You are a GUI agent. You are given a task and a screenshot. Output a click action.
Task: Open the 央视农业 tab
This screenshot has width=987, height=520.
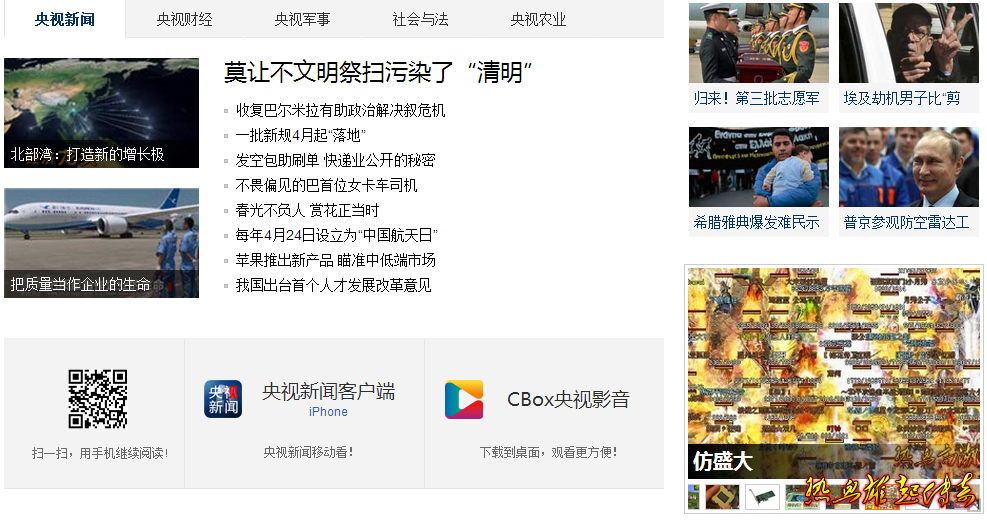pos(538,20)
